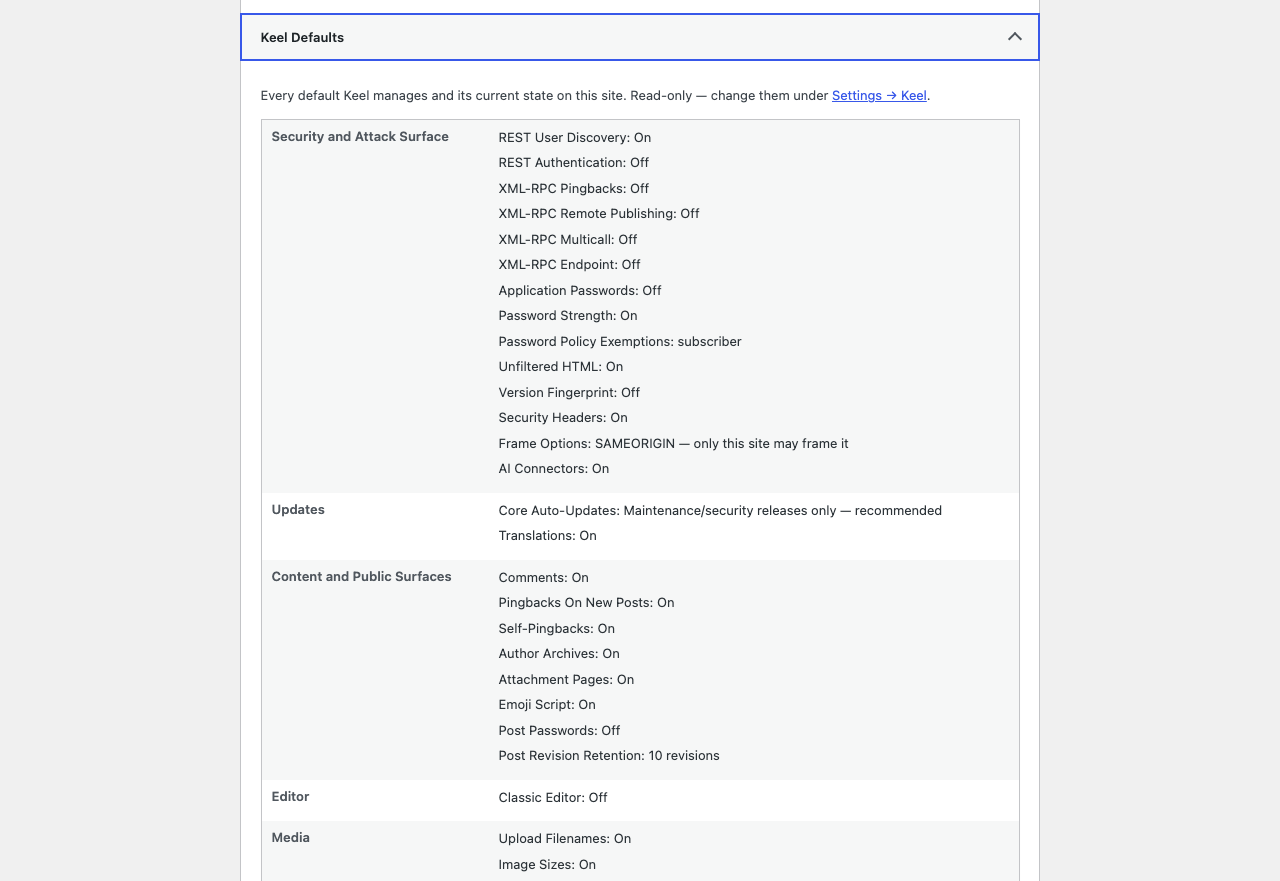This screenshot has width=1280, height=881.
Task: Click the REST User Discovery: On row
Action: (x=575, y=138)
